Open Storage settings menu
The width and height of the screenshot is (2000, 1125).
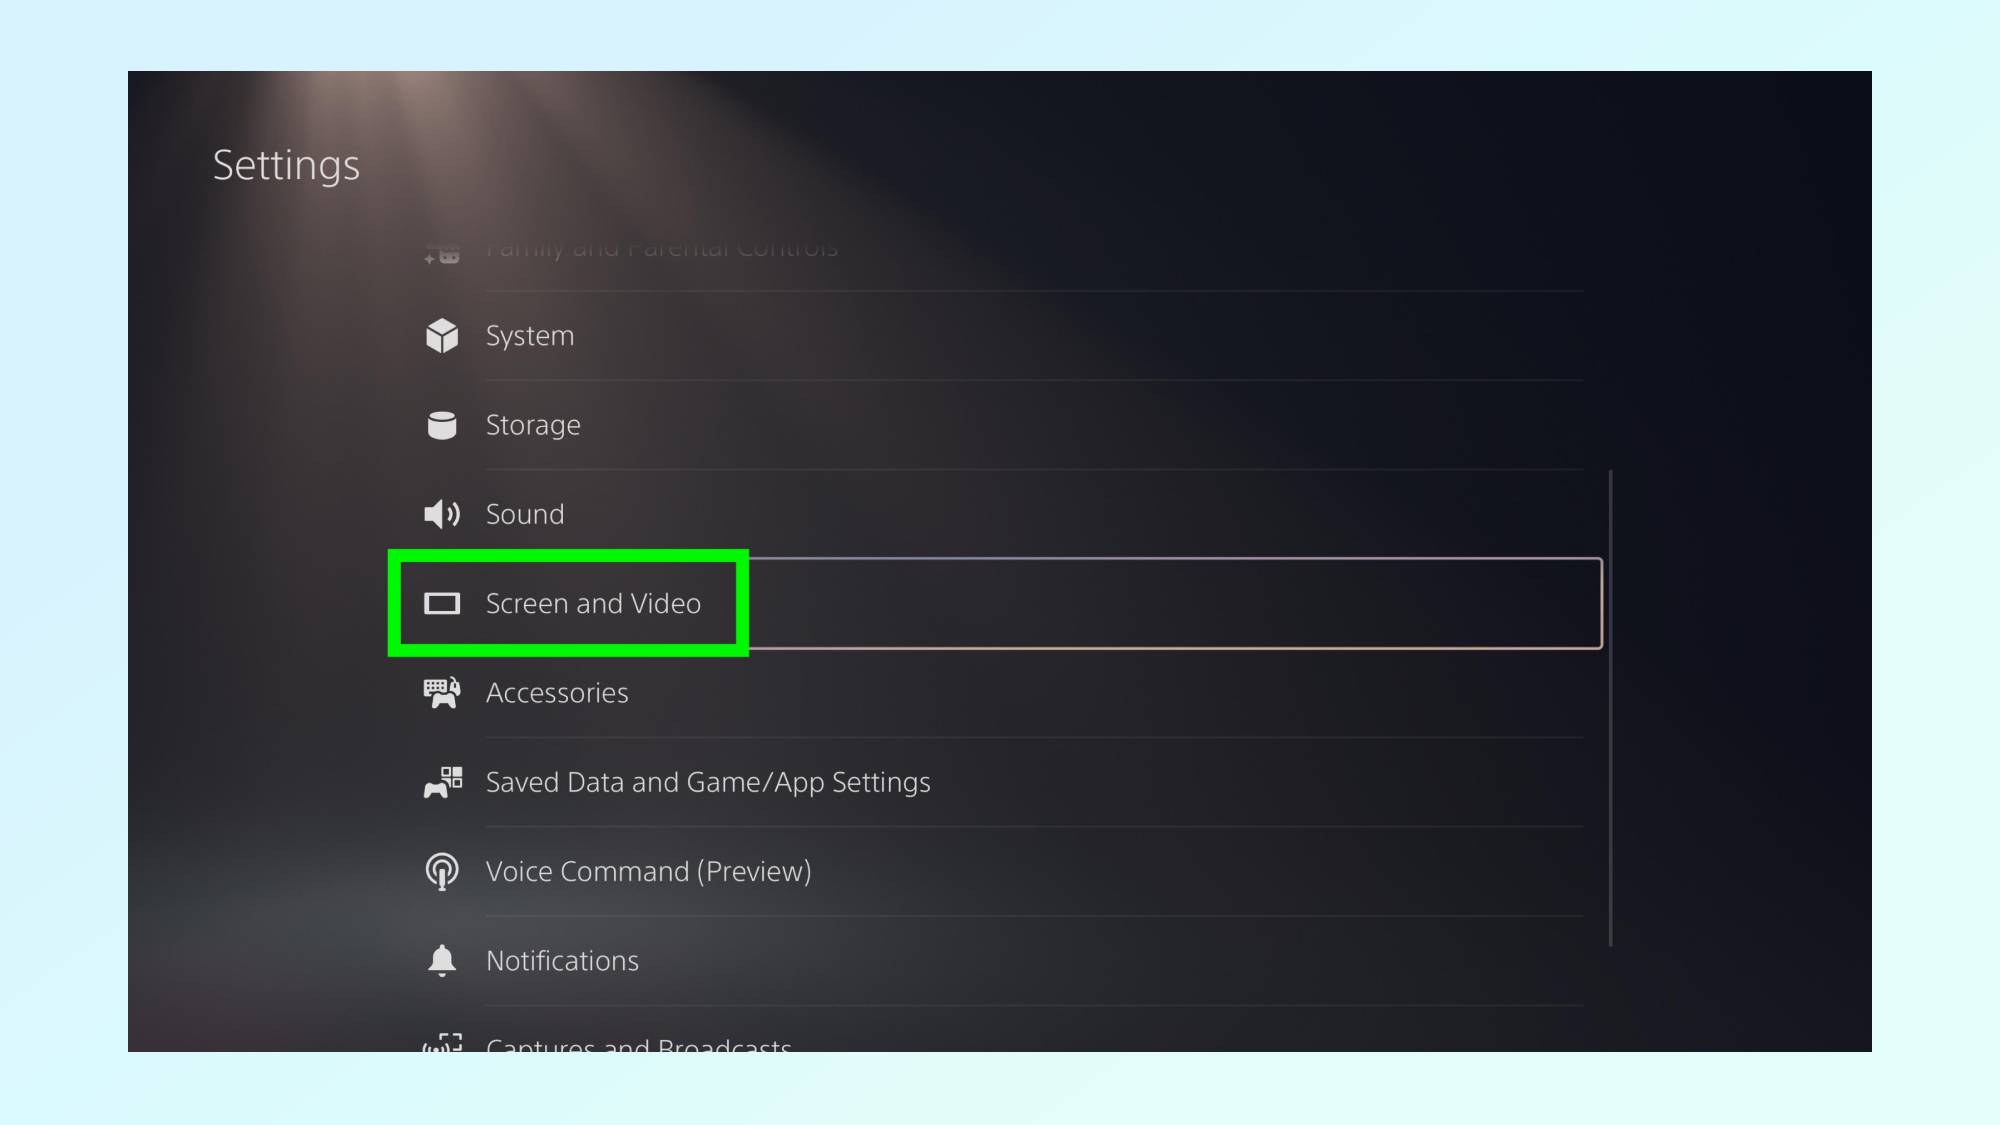533,424
